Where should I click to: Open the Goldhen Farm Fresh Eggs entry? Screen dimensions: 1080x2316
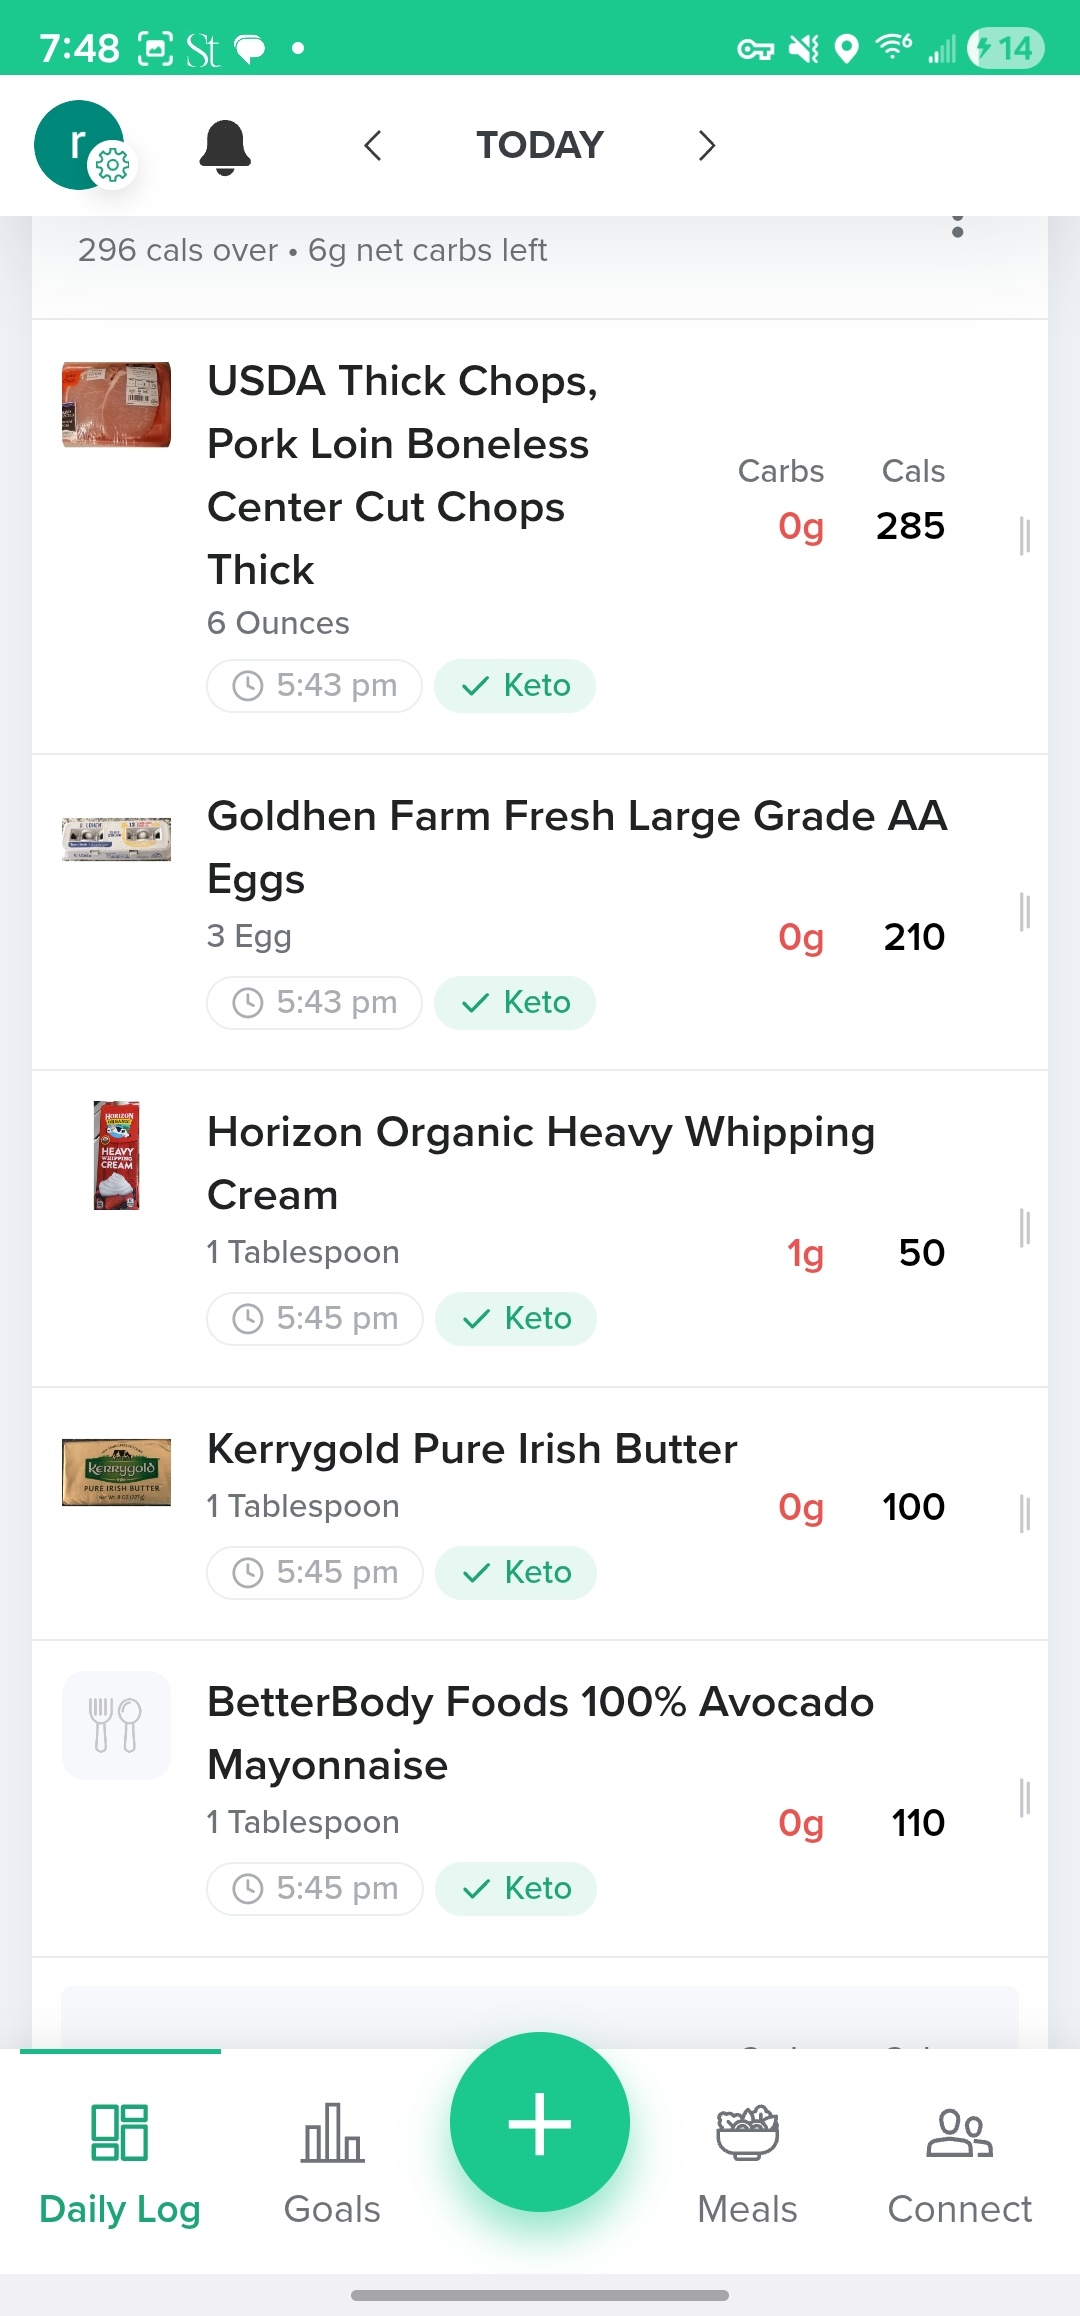(x=576, y=847)
